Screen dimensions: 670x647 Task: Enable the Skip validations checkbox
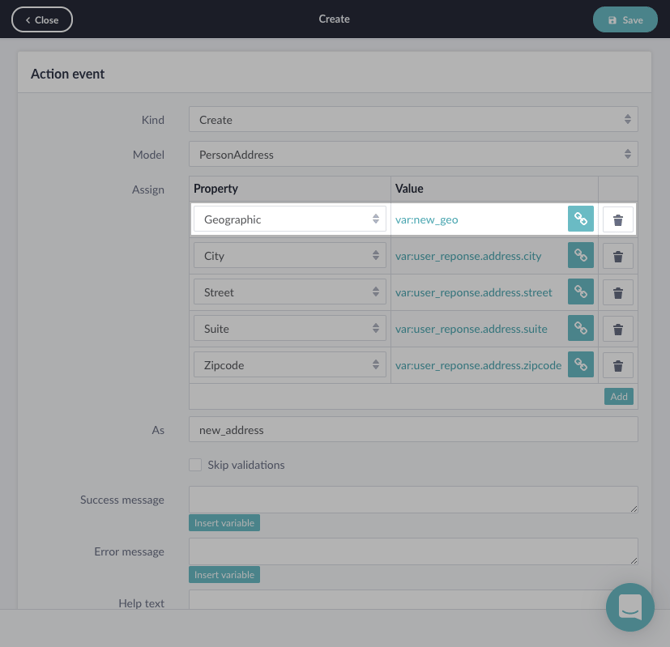point(195,465)
